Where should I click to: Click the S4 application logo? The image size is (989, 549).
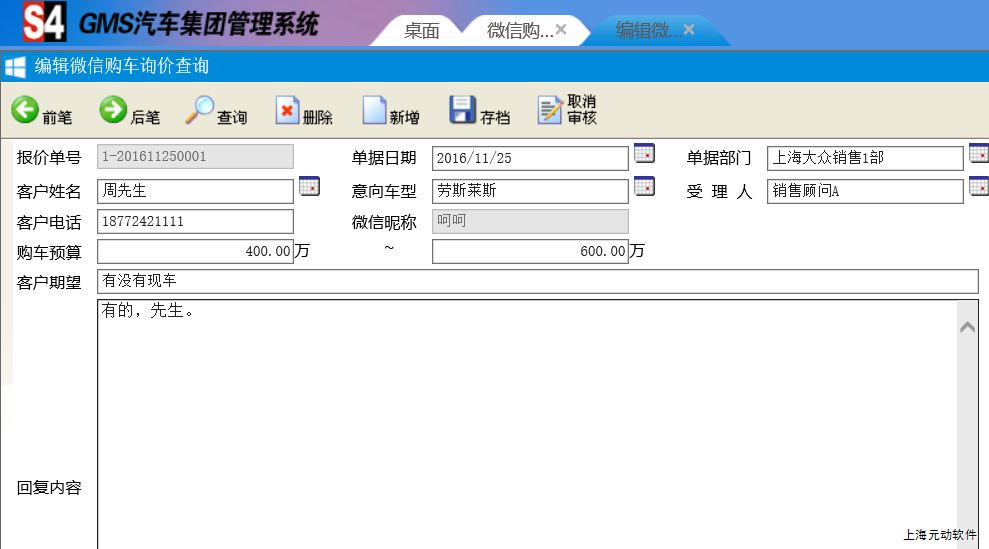click(44, 22)
